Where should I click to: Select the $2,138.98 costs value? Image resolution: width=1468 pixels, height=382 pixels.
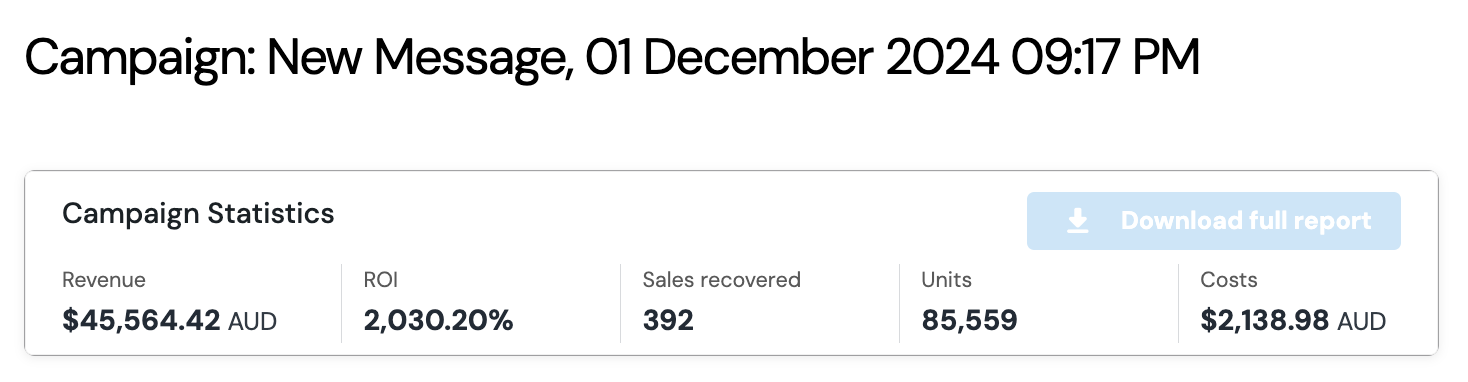(x=1265, y=321)
